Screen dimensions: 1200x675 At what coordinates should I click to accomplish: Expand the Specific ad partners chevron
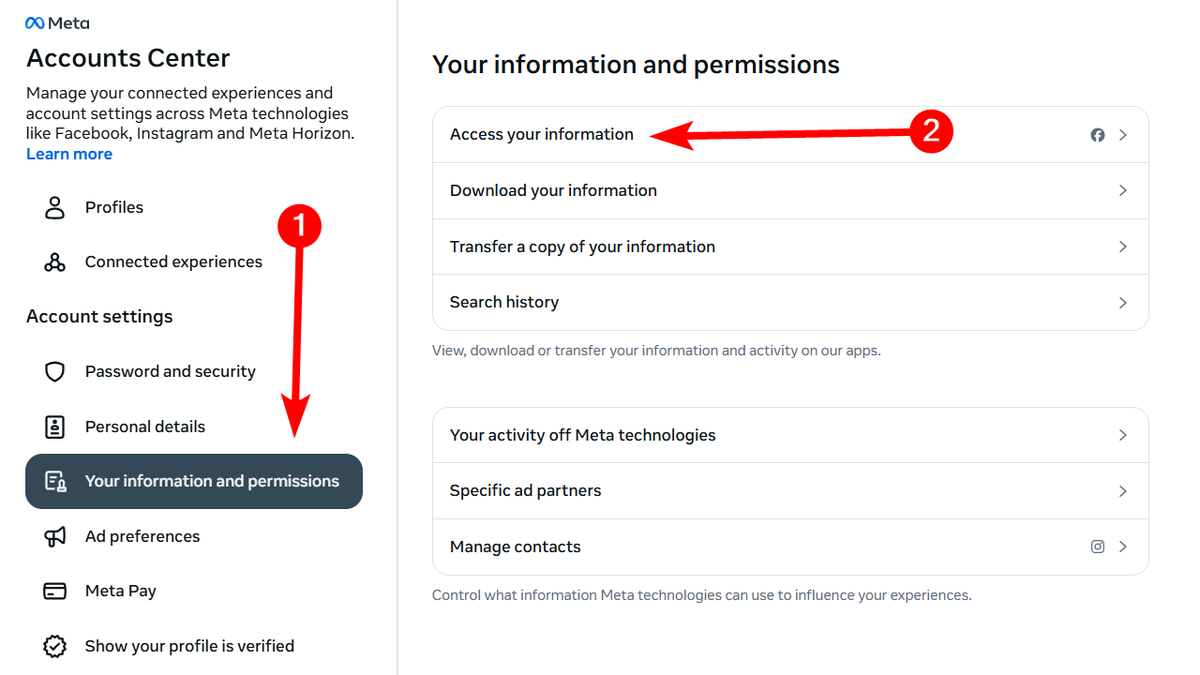(1123, 491)
